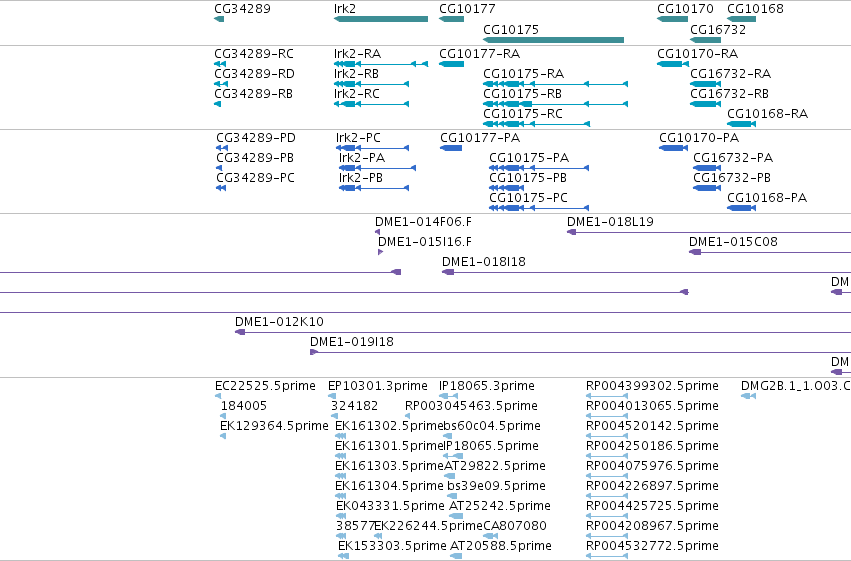
Task: Select EST RP004013065.5prime
Action: pos(652,406)
